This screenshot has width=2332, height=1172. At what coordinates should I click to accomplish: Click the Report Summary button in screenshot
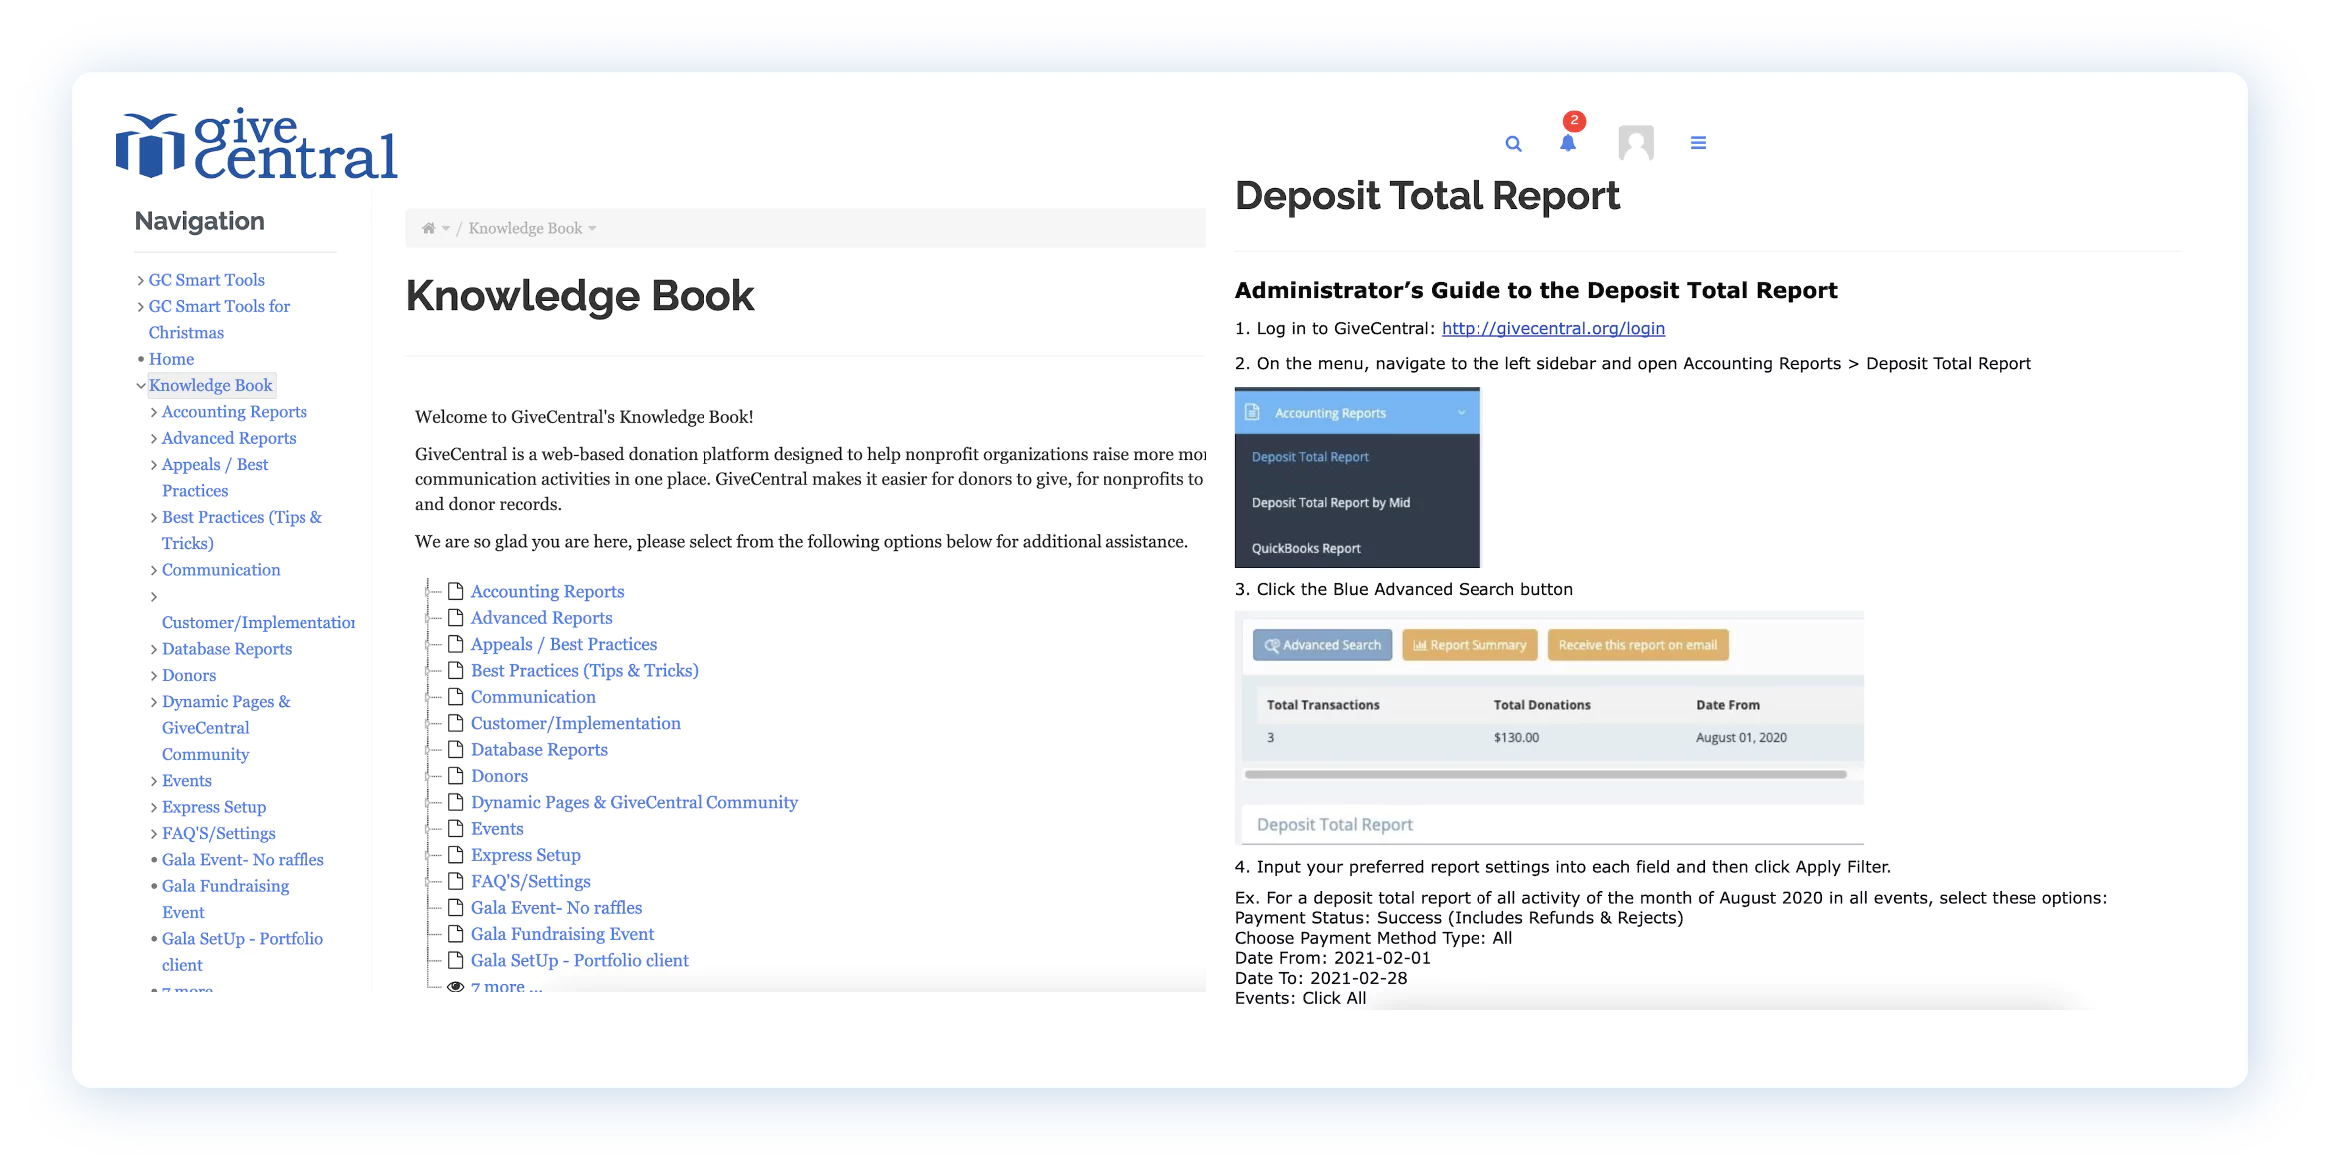[1469, 645]
